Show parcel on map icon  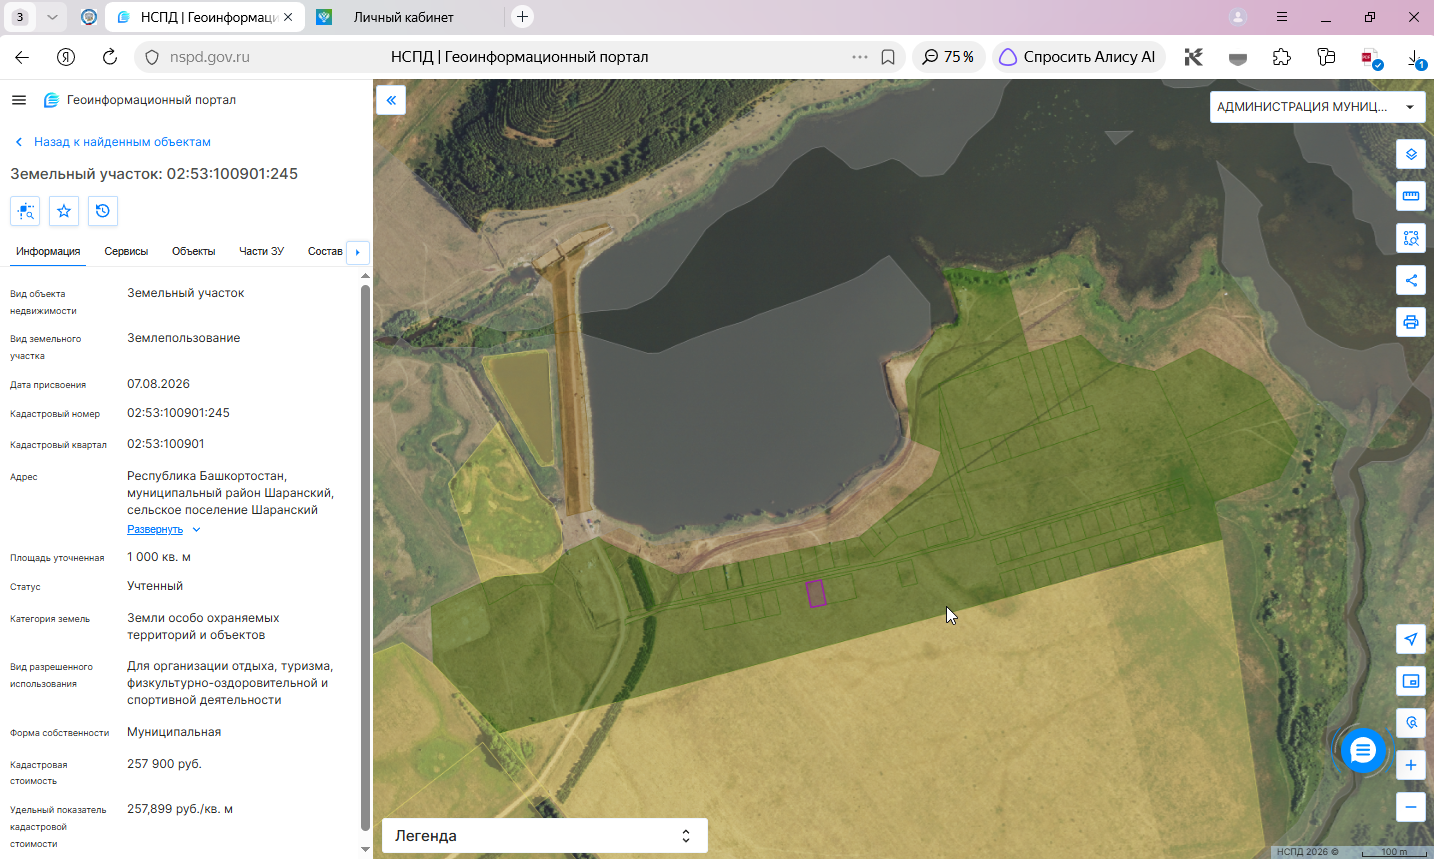point(25,211)
